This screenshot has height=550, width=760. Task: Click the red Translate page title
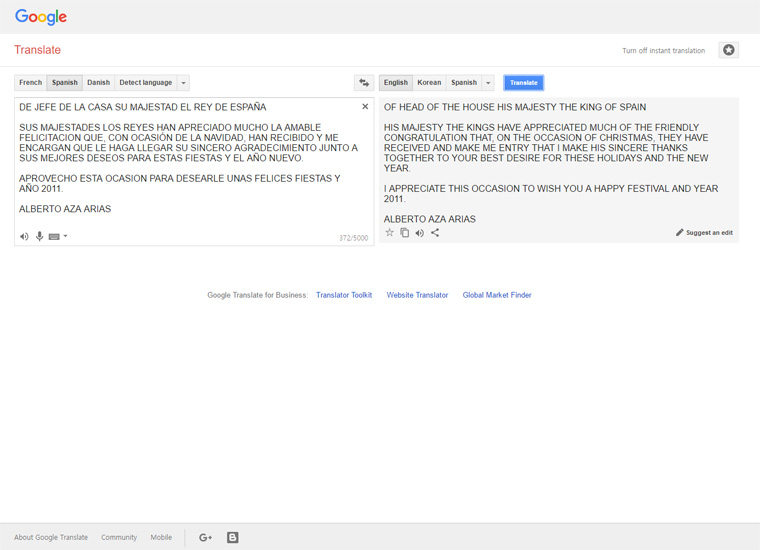[x=37, y=50]
